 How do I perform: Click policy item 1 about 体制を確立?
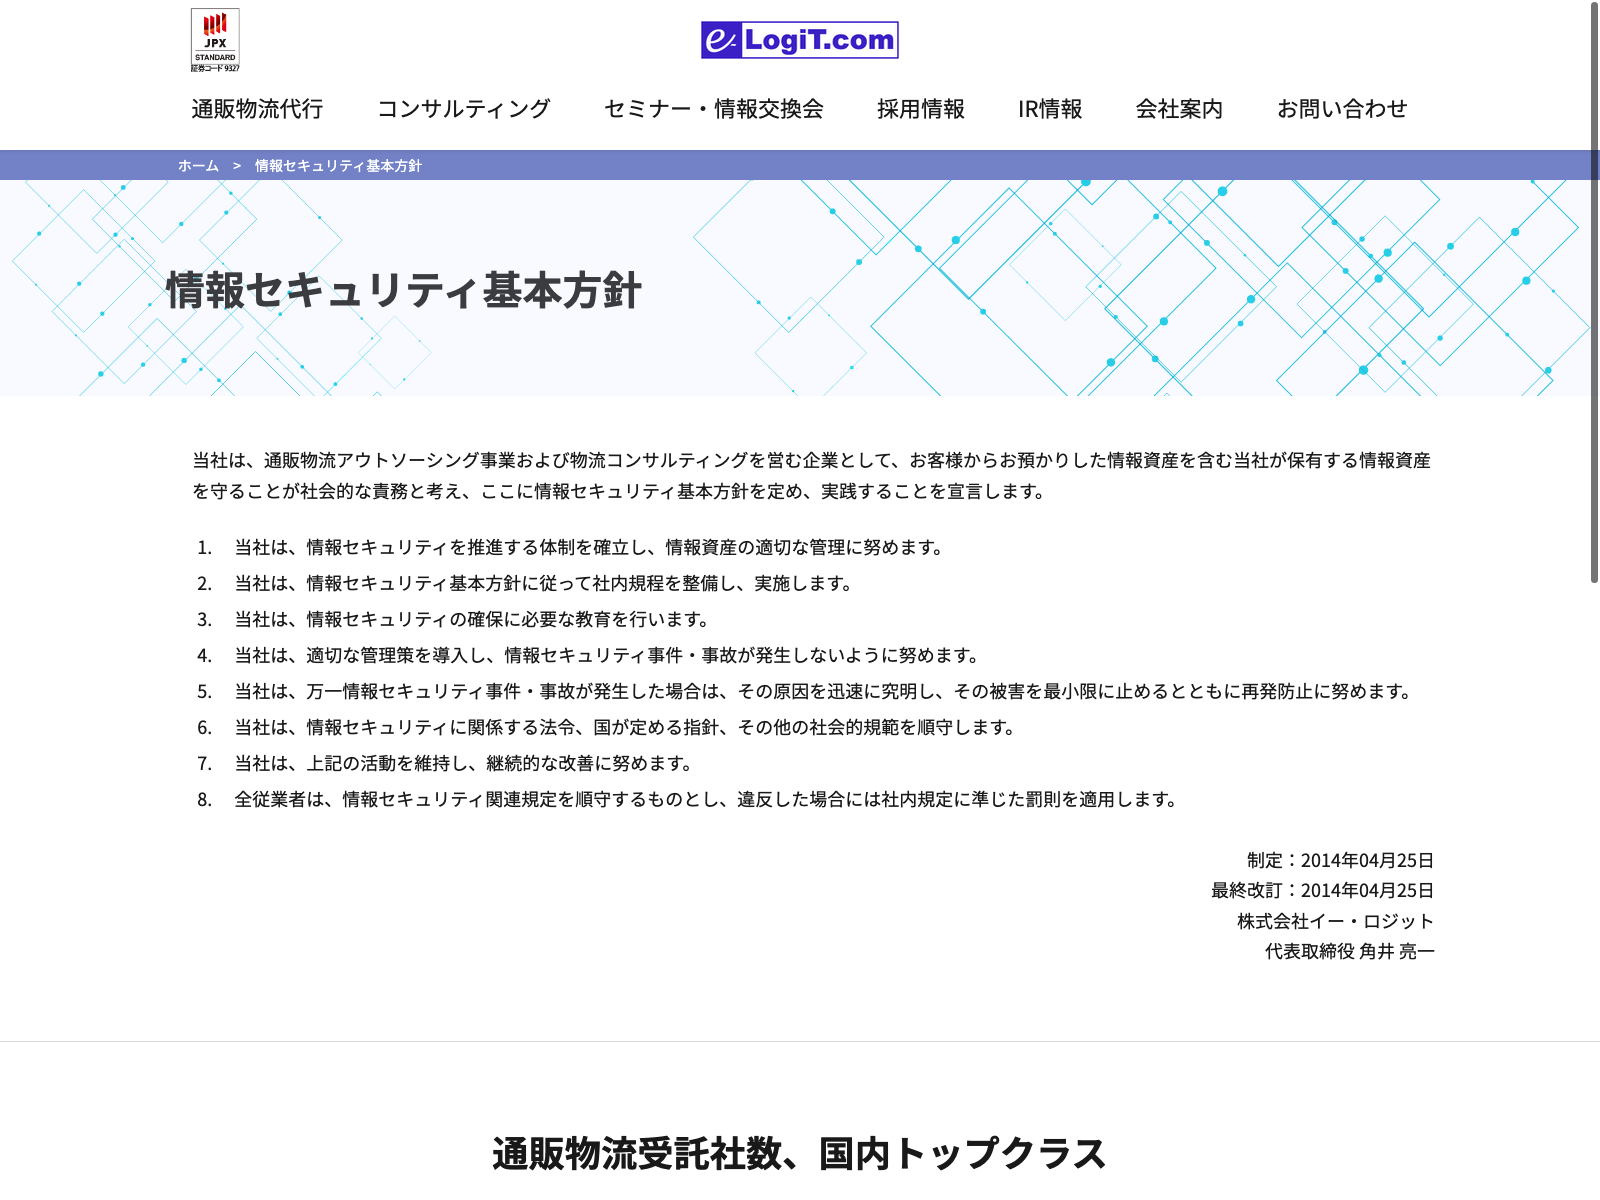588,548
